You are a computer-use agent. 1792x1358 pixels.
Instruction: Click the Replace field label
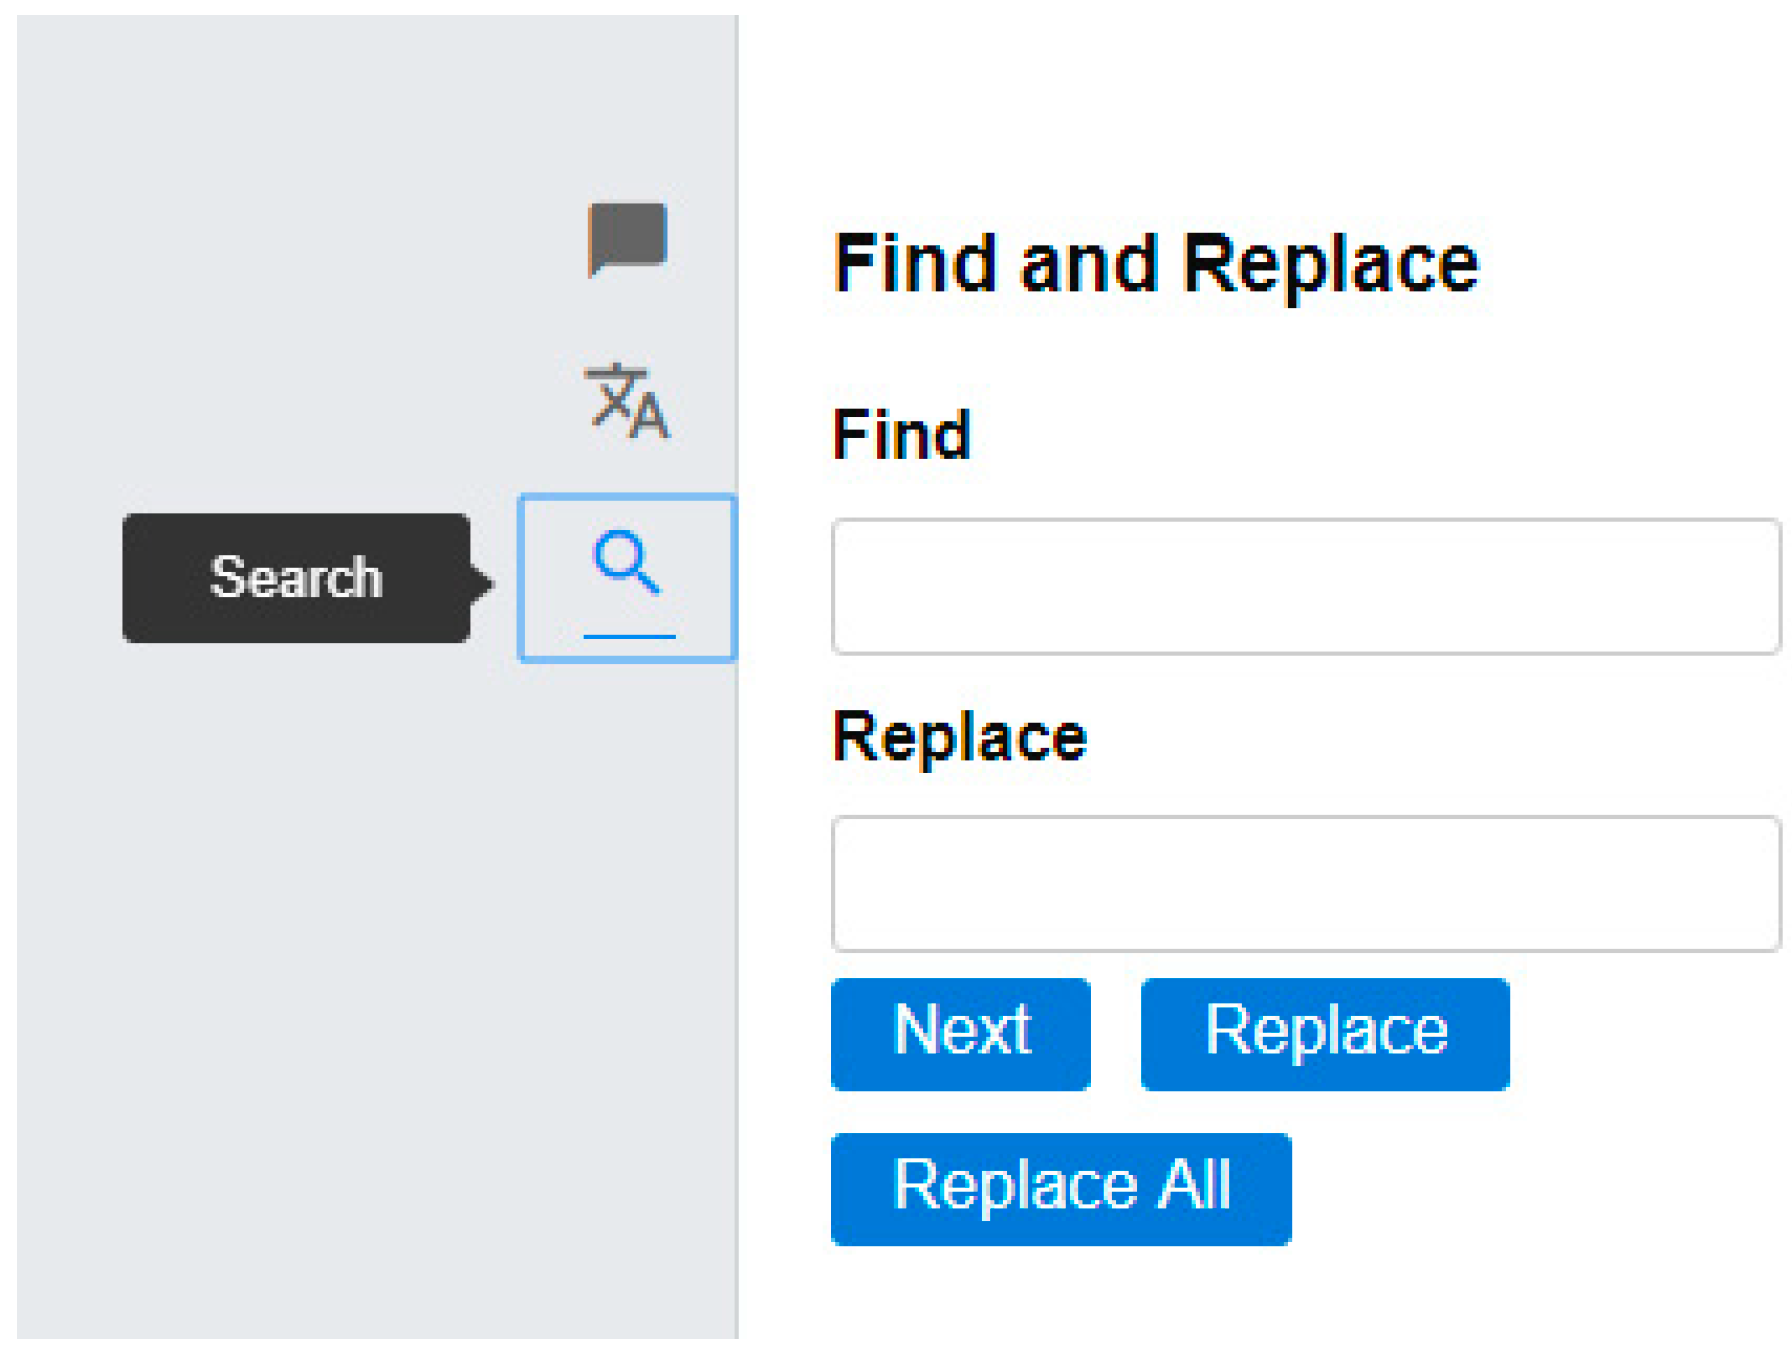point(960,737)
